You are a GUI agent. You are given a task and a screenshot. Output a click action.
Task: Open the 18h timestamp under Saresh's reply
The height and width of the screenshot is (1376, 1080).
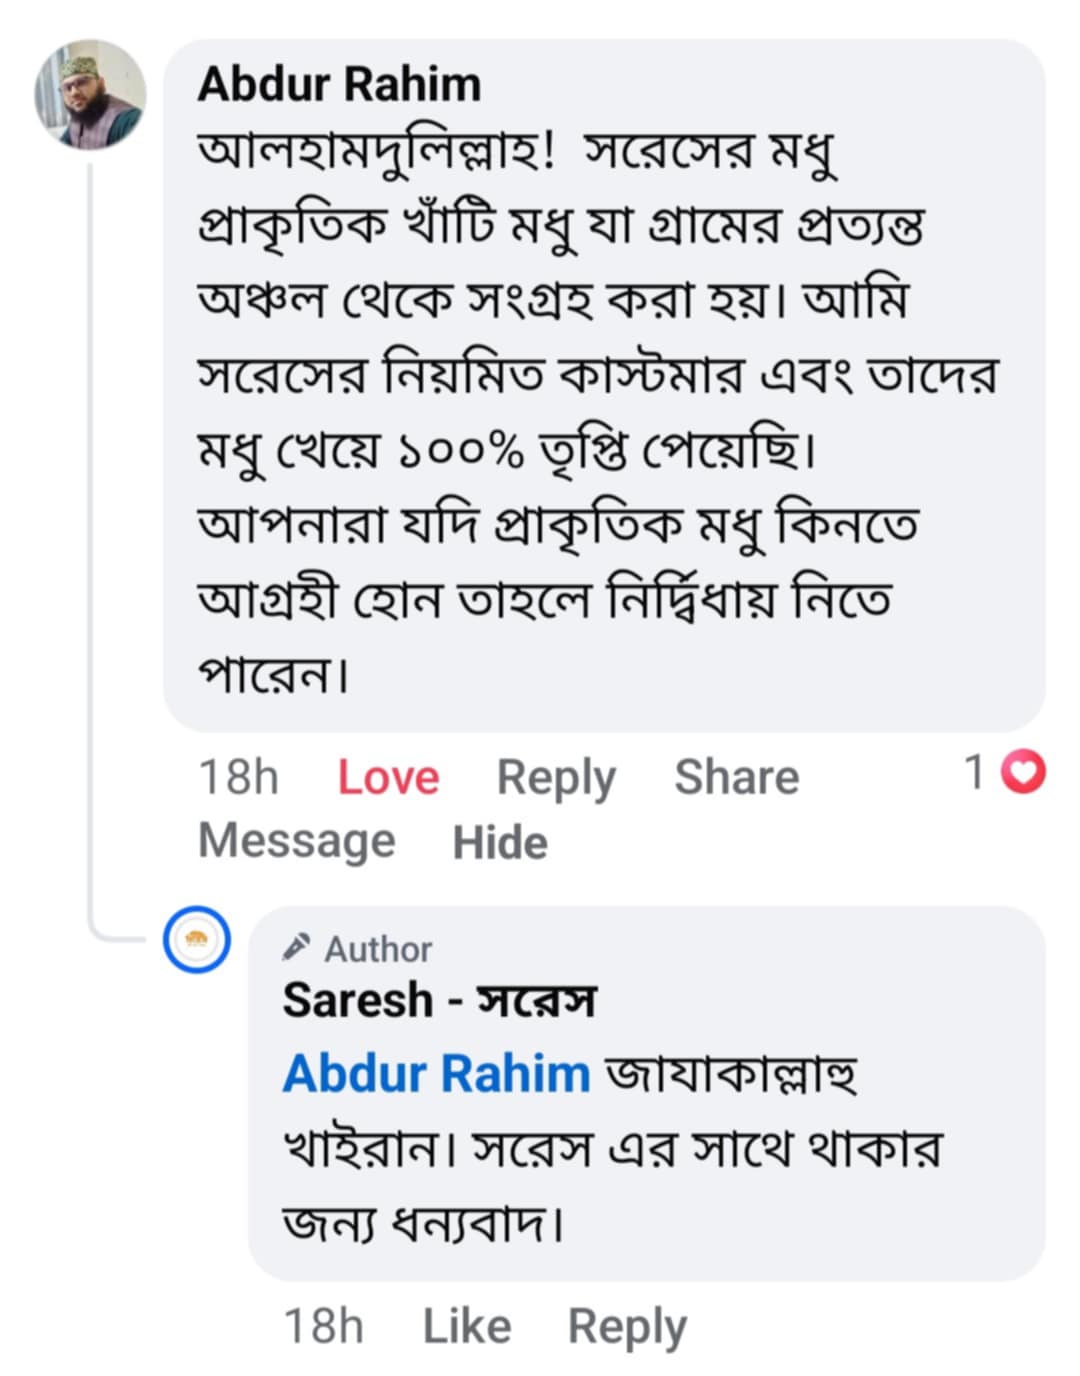point(323,1327)
